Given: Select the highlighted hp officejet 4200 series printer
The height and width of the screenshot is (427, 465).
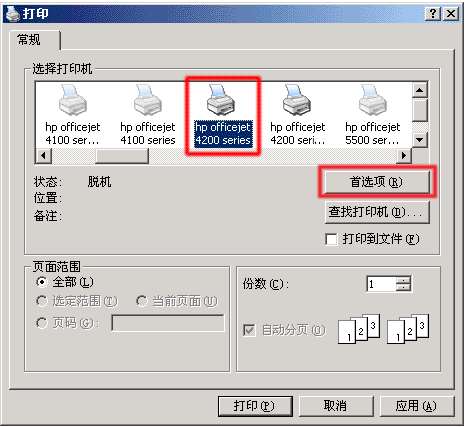Looking at the screenshot, I should point(223,116).
